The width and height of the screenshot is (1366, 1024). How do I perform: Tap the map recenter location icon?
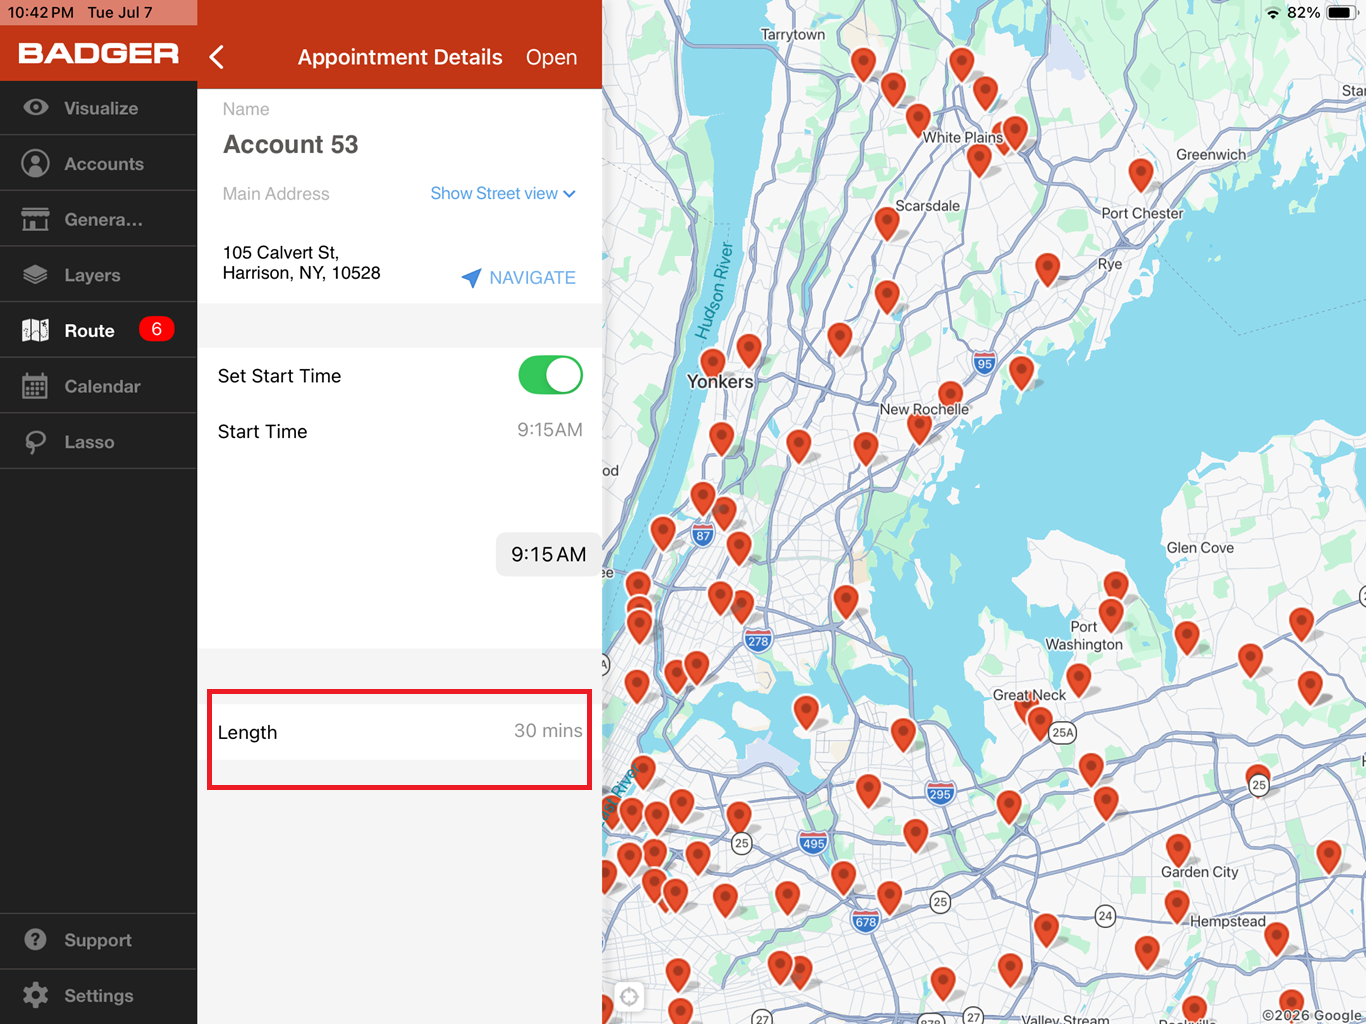pyautogui.click(x=629, y=996)
